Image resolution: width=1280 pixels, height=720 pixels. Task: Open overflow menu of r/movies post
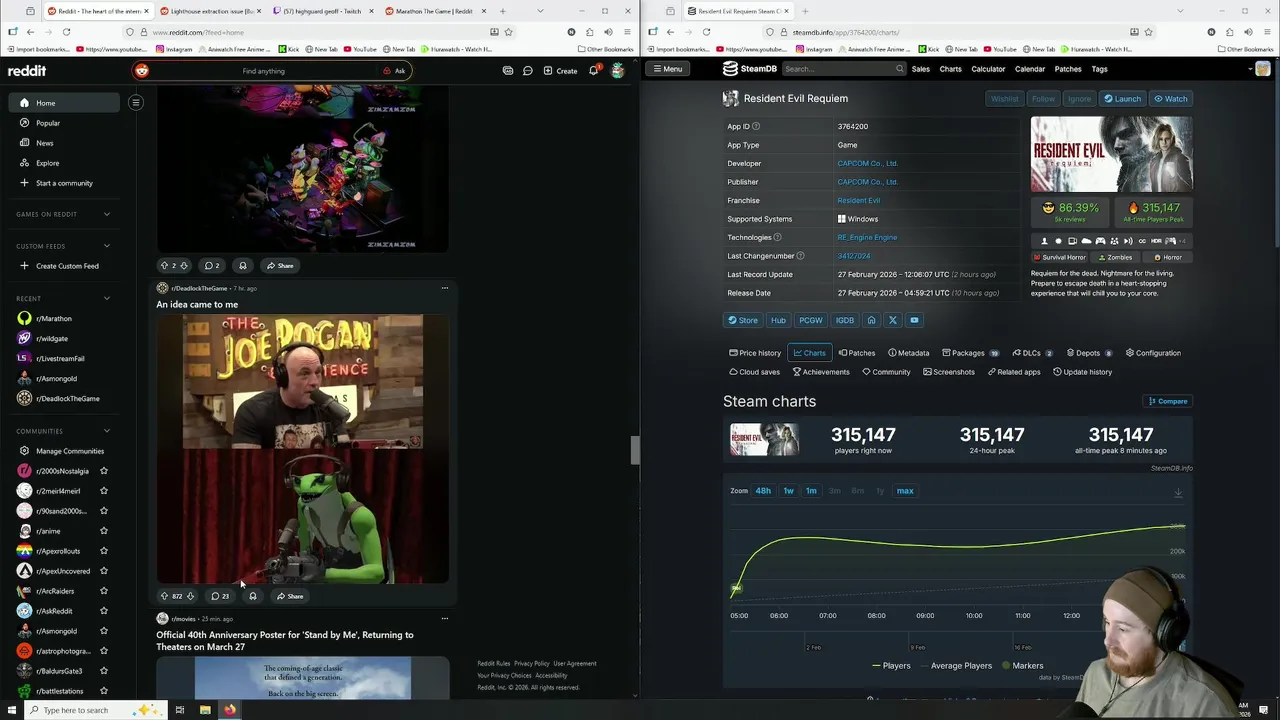(445, 618)
